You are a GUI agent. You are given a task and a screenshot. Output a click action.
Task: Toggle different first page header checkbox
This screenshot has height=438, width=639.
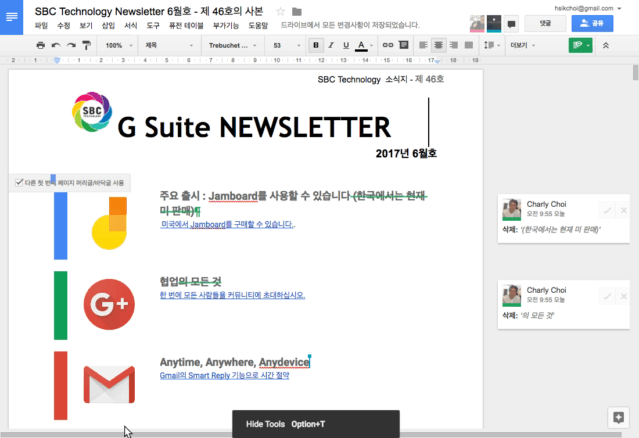pyautogui.click(x=19, y=182)
